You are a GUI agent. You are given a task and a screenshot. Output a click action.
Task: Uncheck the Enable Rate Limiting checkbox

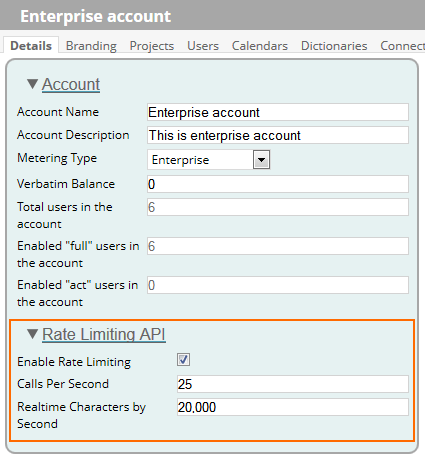pyautogui.click(x=183, y=360)
